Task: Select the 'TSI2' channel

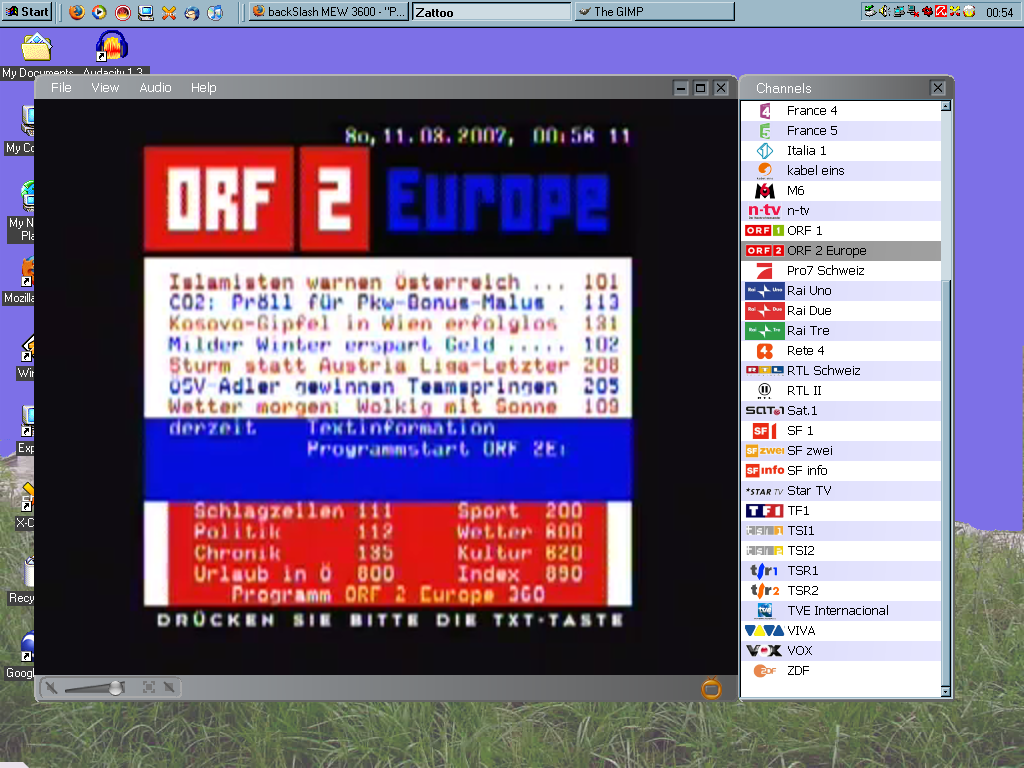Action: (x=841, y=551)
